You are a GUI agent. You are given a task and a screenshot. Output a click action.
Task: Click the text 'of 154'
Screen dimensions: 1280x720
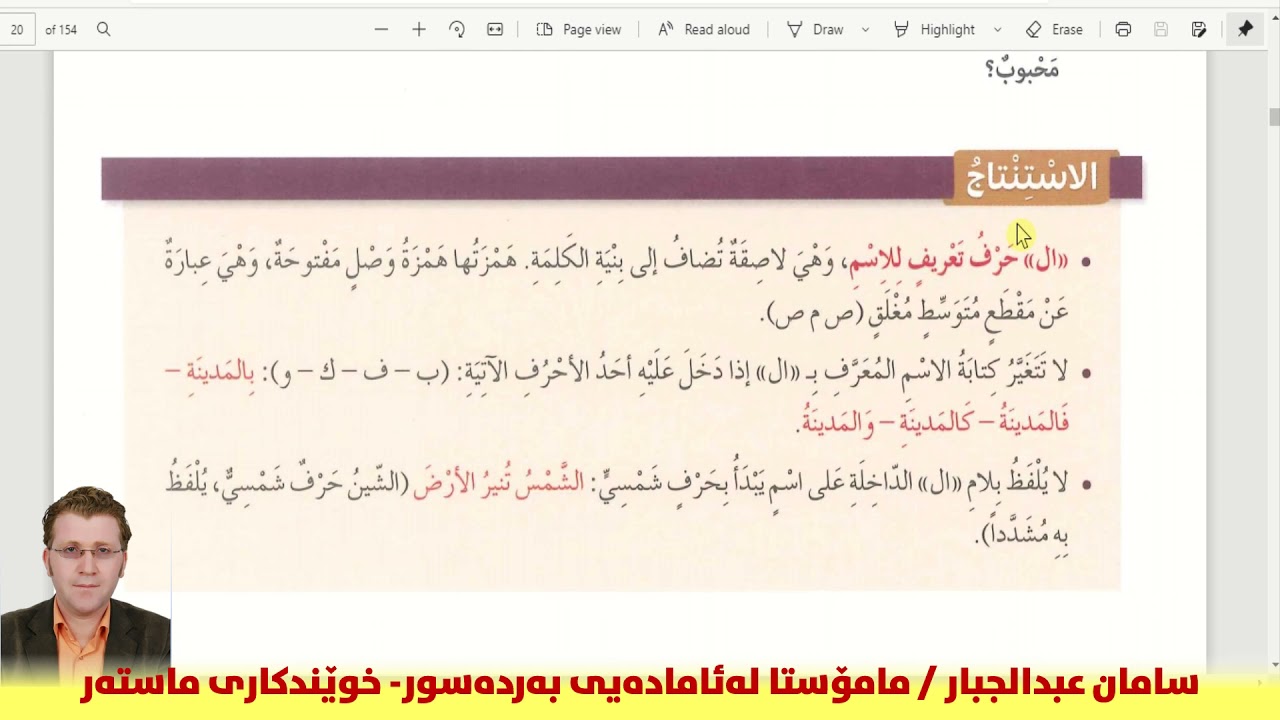(x=61, y=30)
